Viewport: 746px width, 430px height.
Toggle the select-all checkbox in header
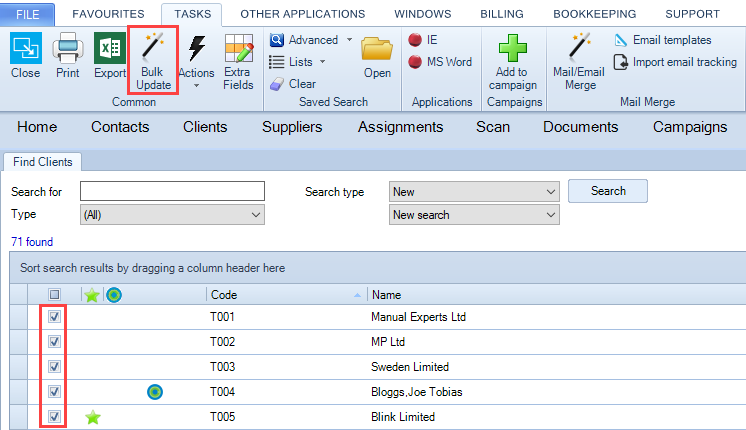pyautogui.click(x=55, y=295)
